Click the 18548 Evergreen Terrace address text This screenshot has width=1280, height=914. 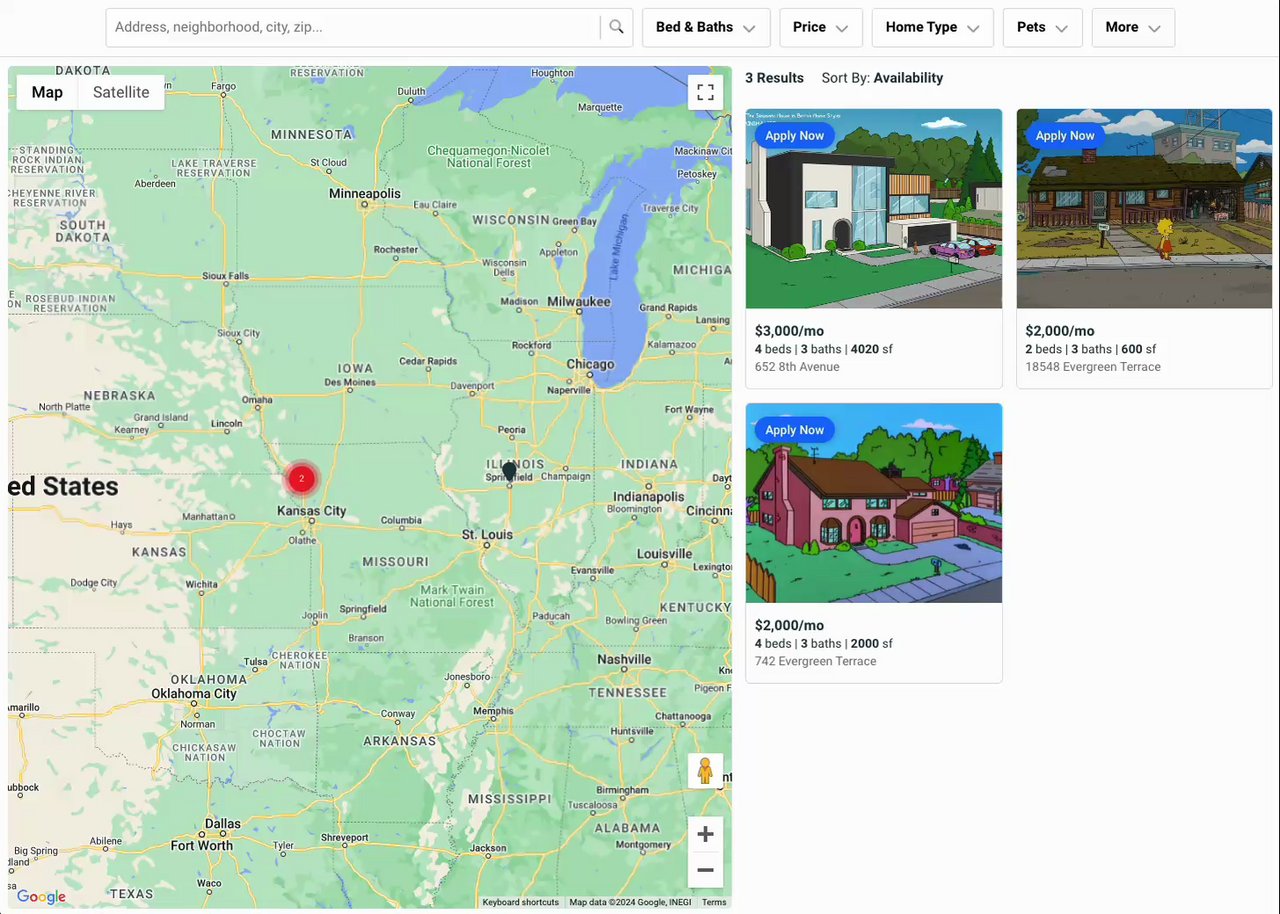point(1093,367)
